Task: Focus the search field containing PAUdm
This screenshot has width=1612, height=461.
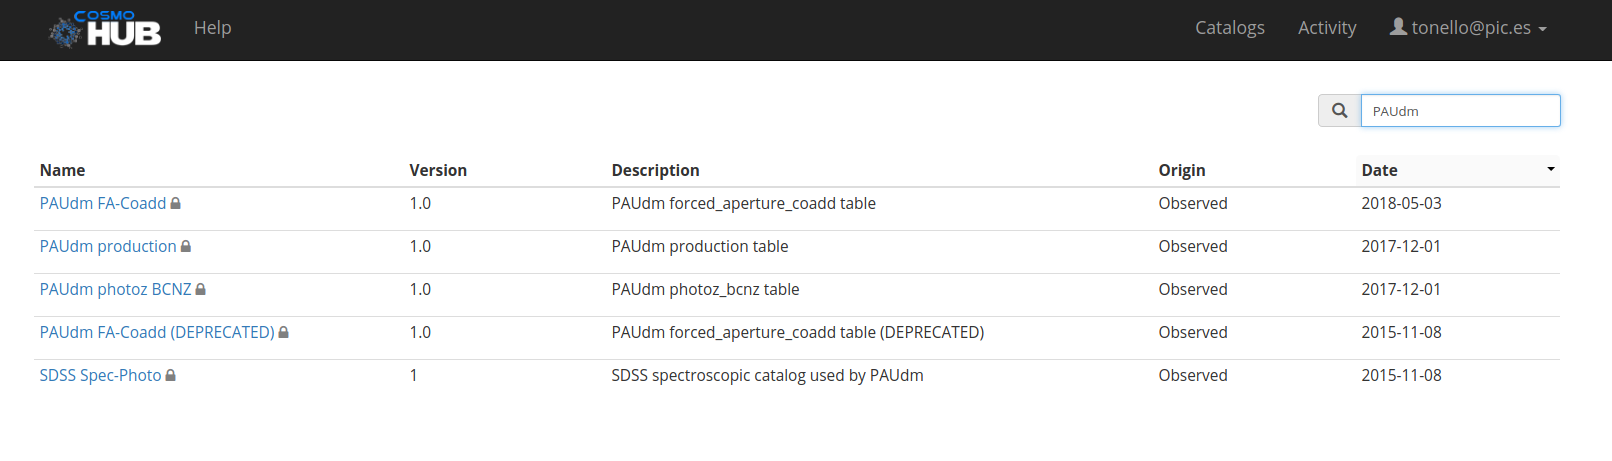Action: (x=1459, y=111)
